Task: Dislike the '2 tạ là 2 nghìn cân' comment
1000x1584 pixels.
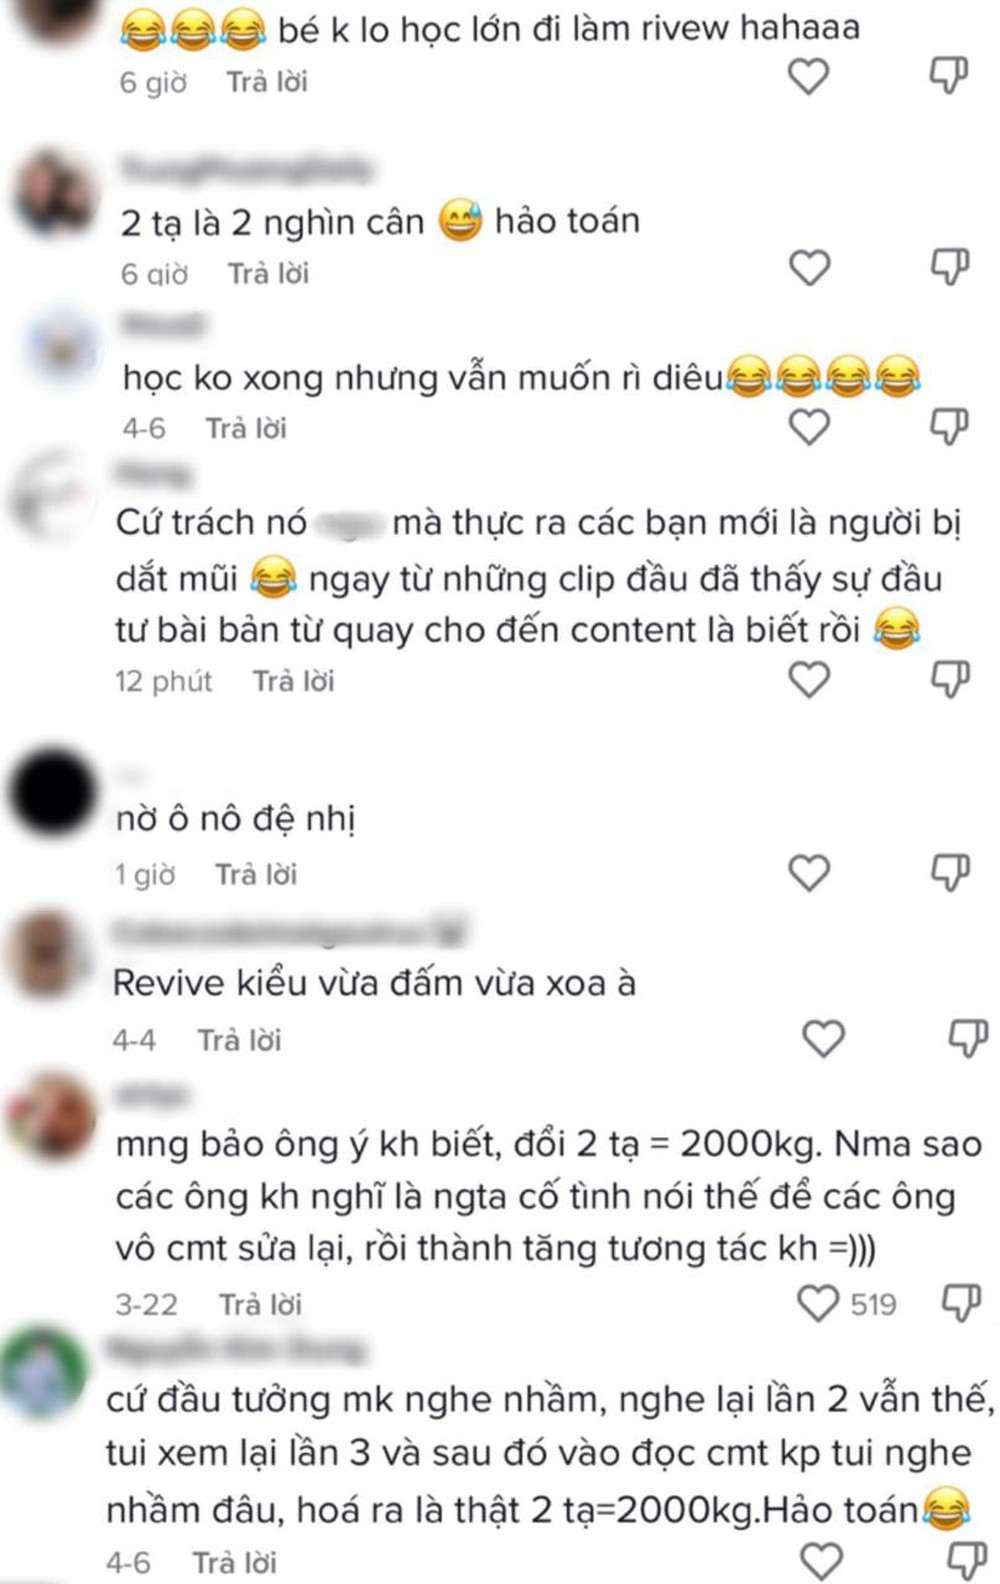Action: click(949, 267)
